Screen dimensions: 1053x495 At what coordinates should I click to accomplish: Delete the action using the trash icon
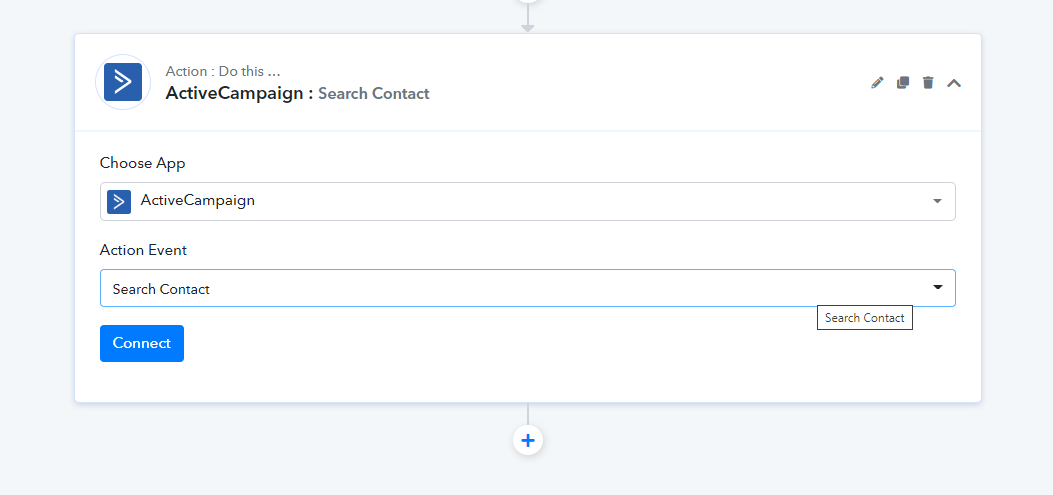[x=928, y=83]
